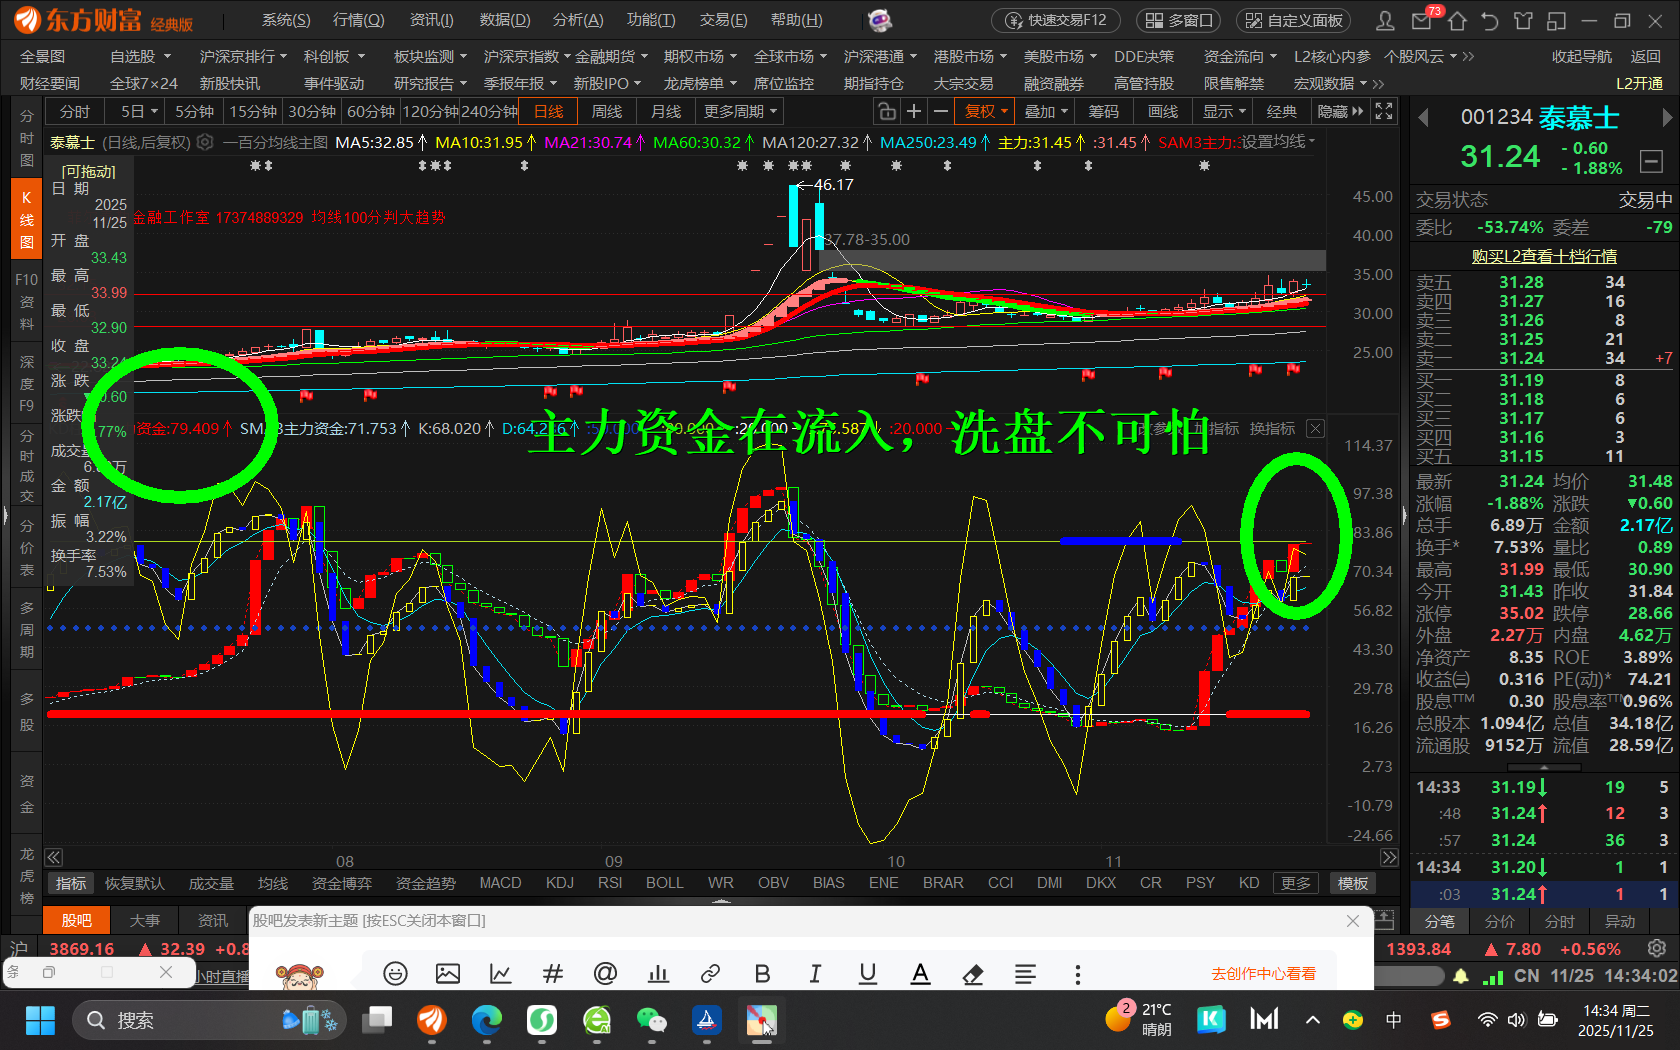
Task: Click the 自定义面板 custom panel button
Action: [x=1294, y=20]
